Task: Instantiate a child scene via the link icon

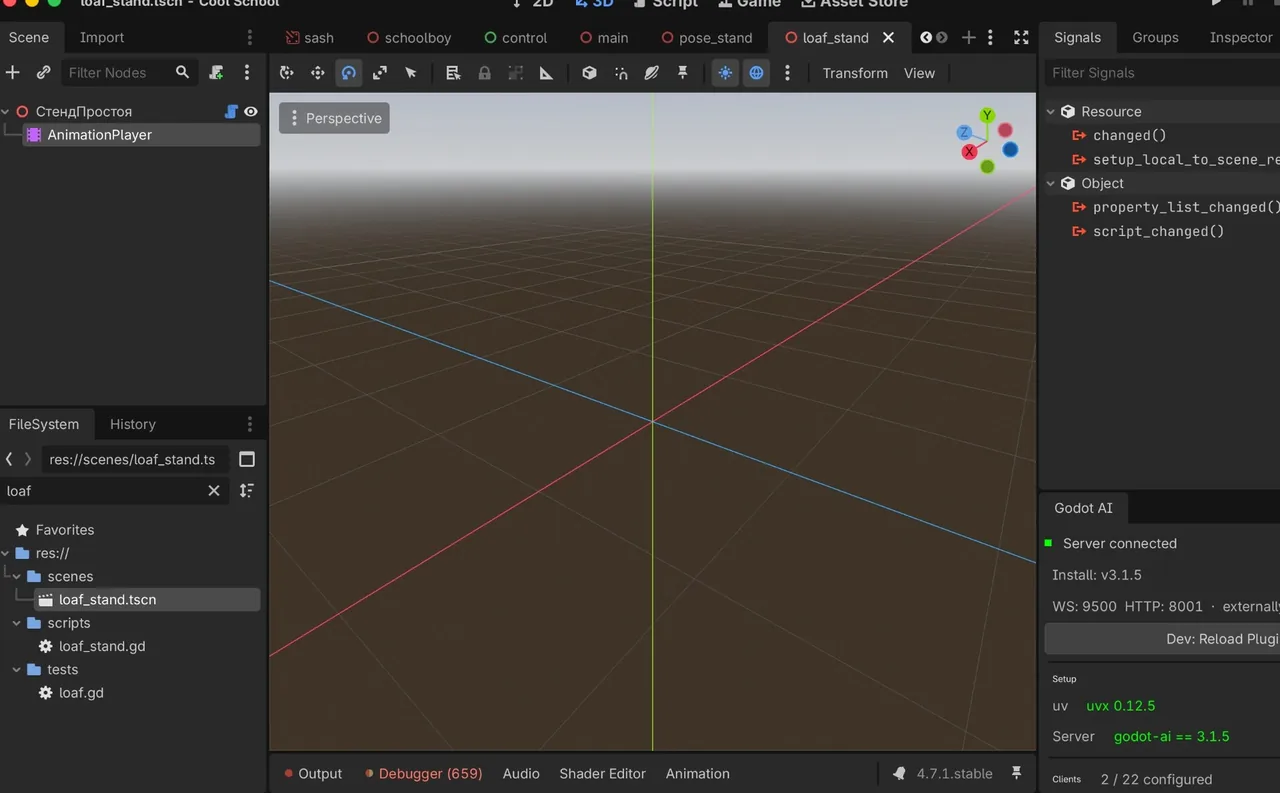Action: coord(43,73)
